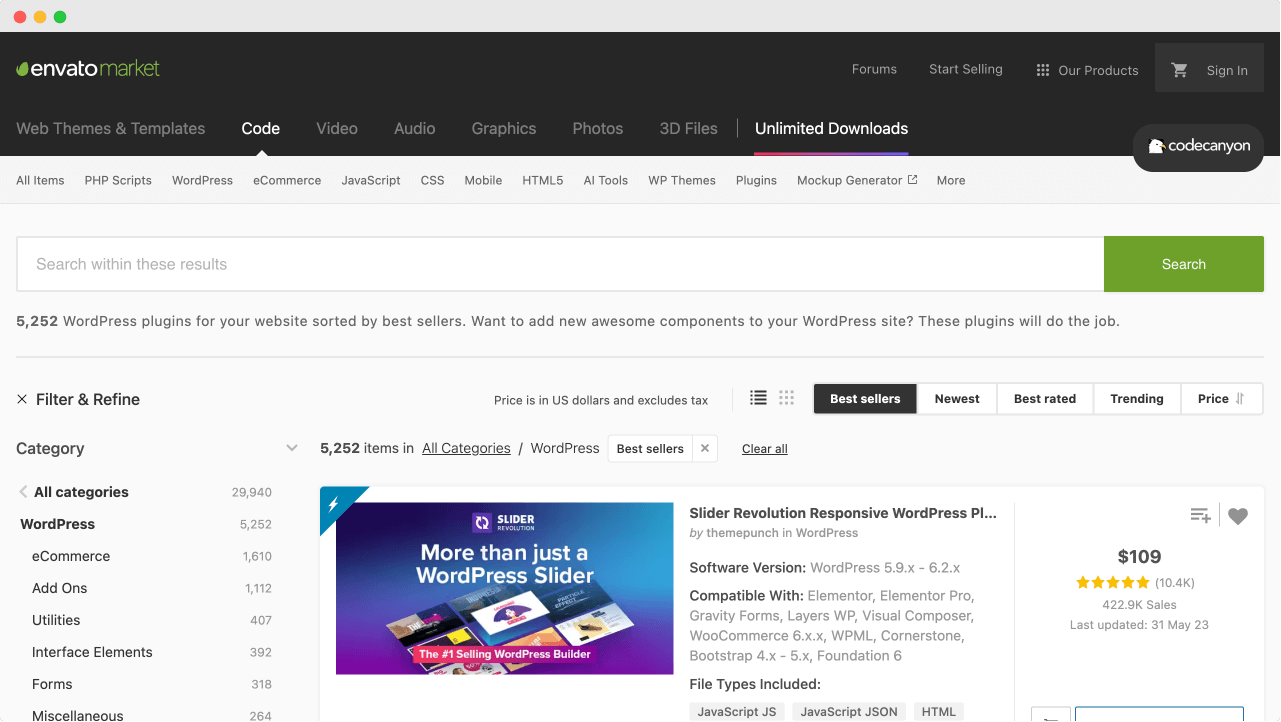Filter by eCommerce subcategory in sidebar
Viewport: 1281px width, 722px height.
(x=71, y=556)
